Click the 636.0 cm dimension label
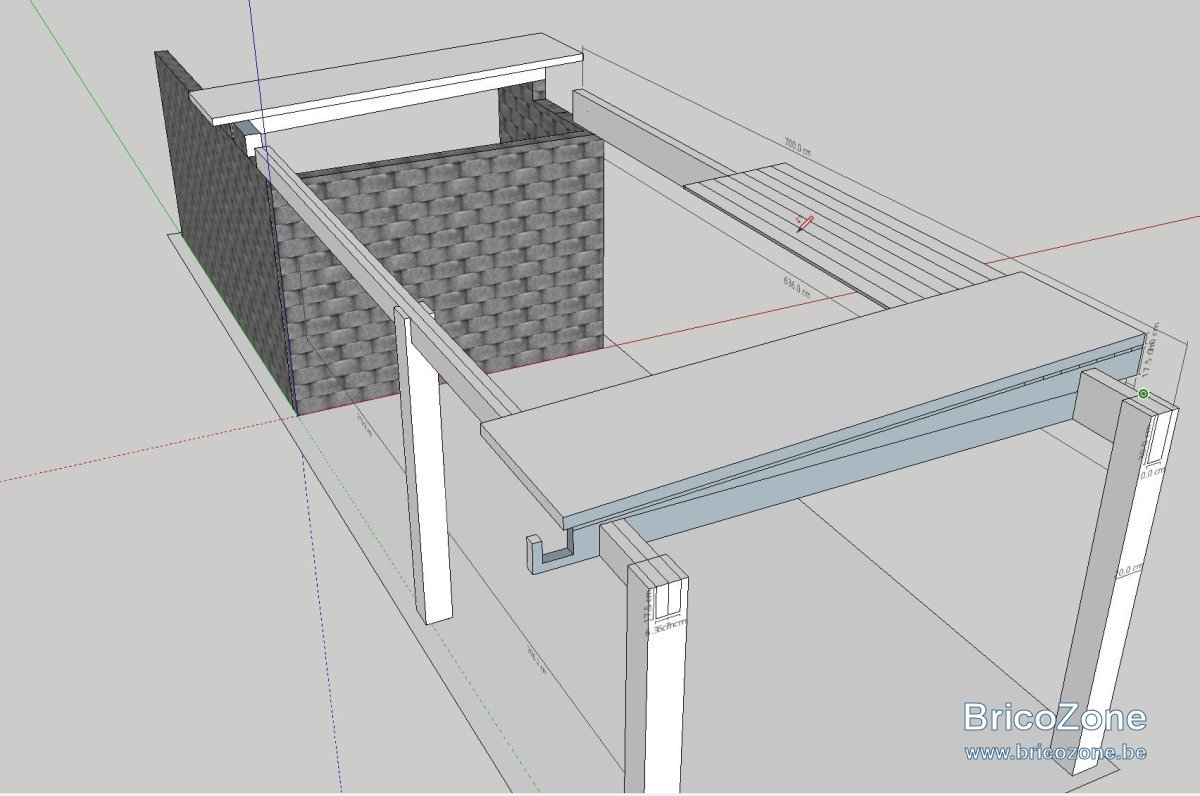 point(798,287)
